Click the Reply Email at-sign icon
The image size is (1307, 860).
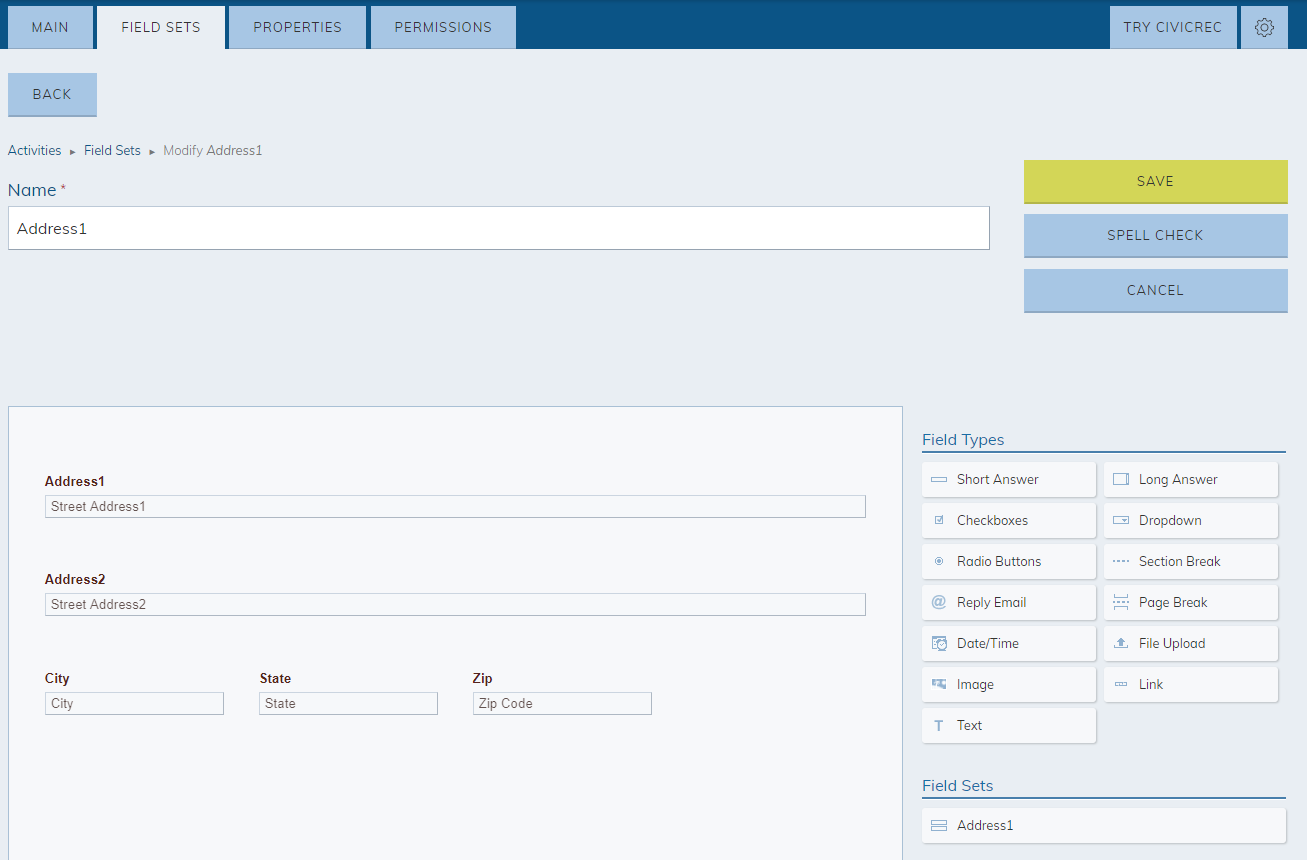click(x=939, y=603)
